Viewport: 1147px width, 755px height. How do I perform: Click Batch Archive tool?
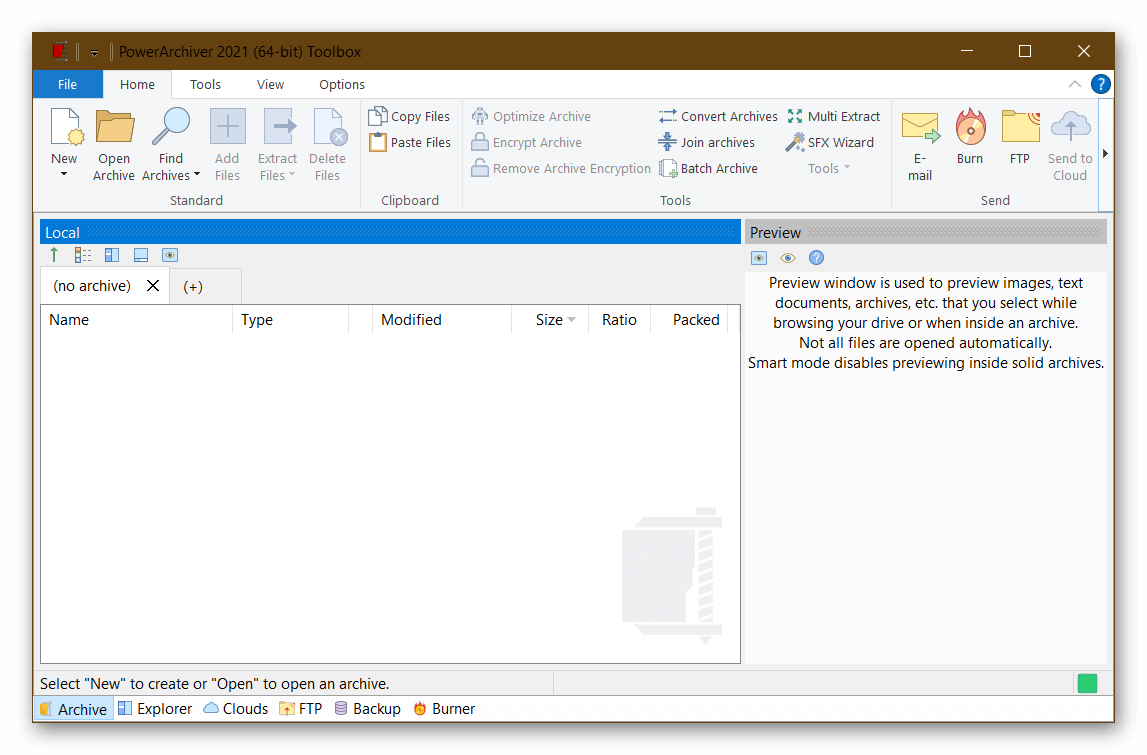click(x=708, y=168)
